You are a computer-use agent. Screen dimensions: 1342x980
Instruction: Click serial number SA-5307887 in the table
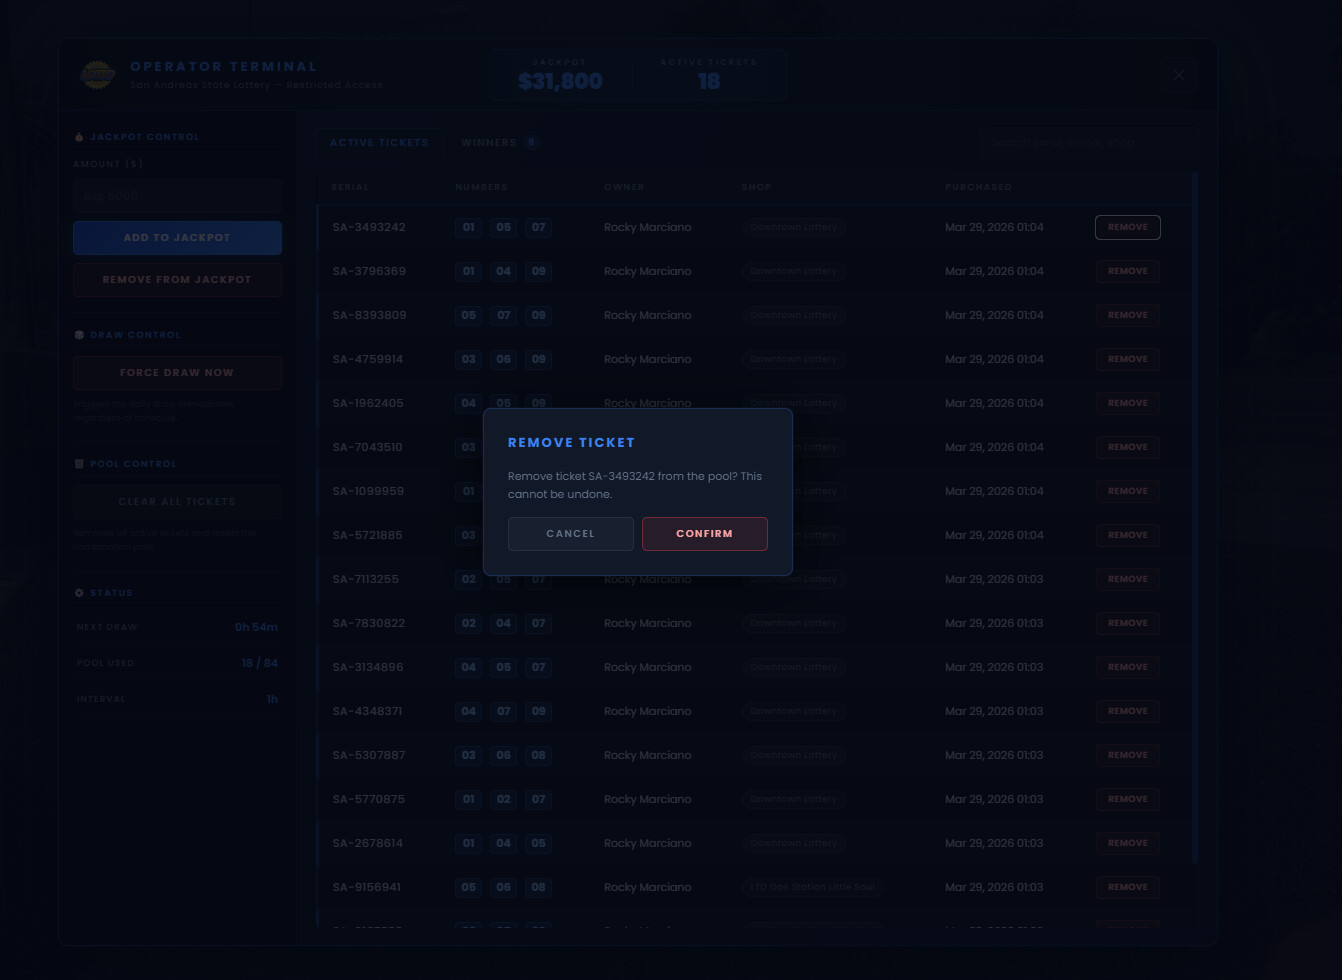[369, 755]
